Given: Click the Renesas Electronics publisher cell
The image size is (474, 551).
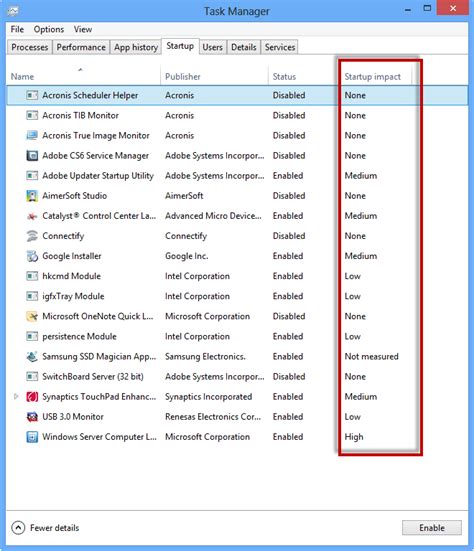Looking at the screenshot, I should 213,417.
